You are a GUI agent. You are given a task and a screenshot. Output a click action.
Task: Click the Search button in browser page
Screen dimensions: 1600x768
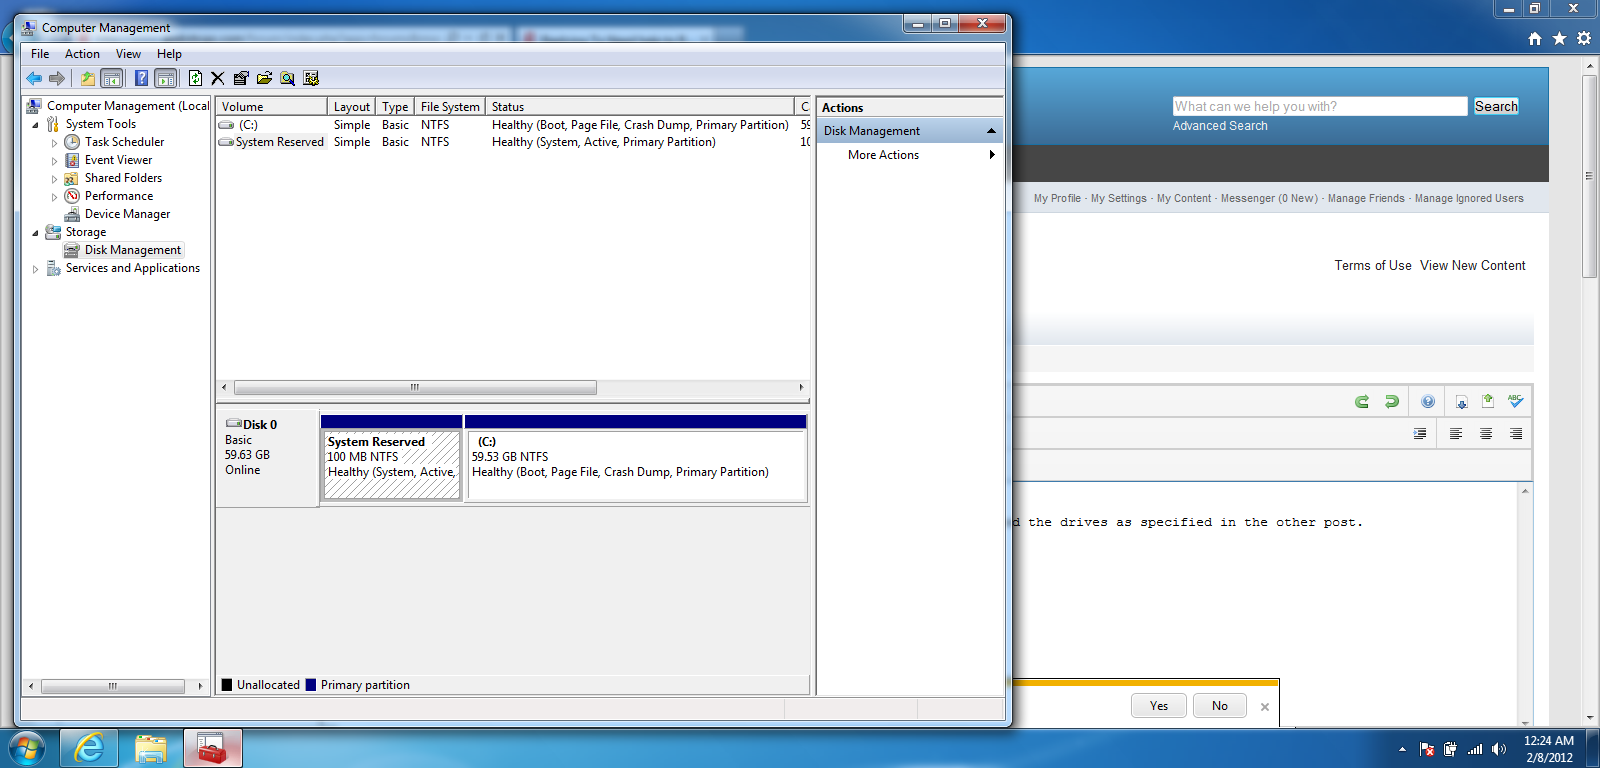[x=1496, y=106]
